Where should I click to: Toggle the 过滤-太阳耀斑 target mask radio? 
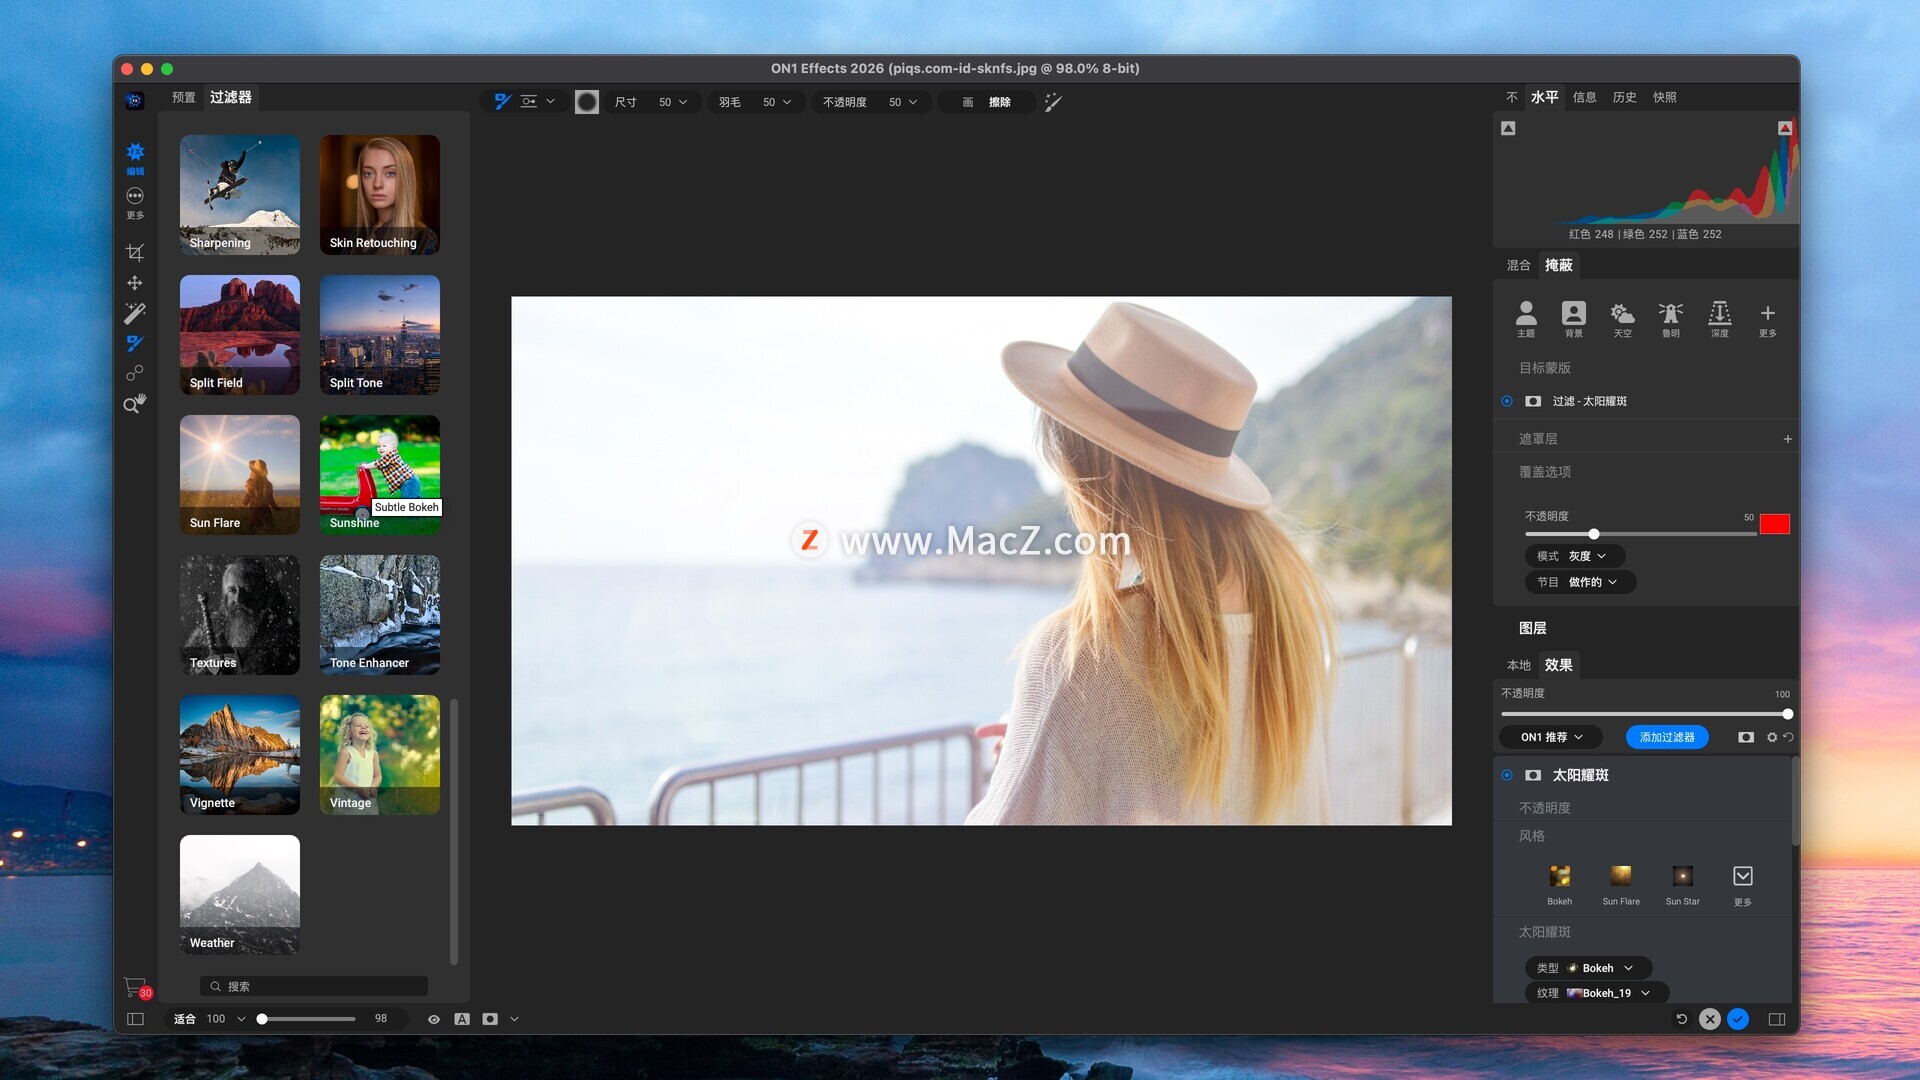click(1507, 401)
